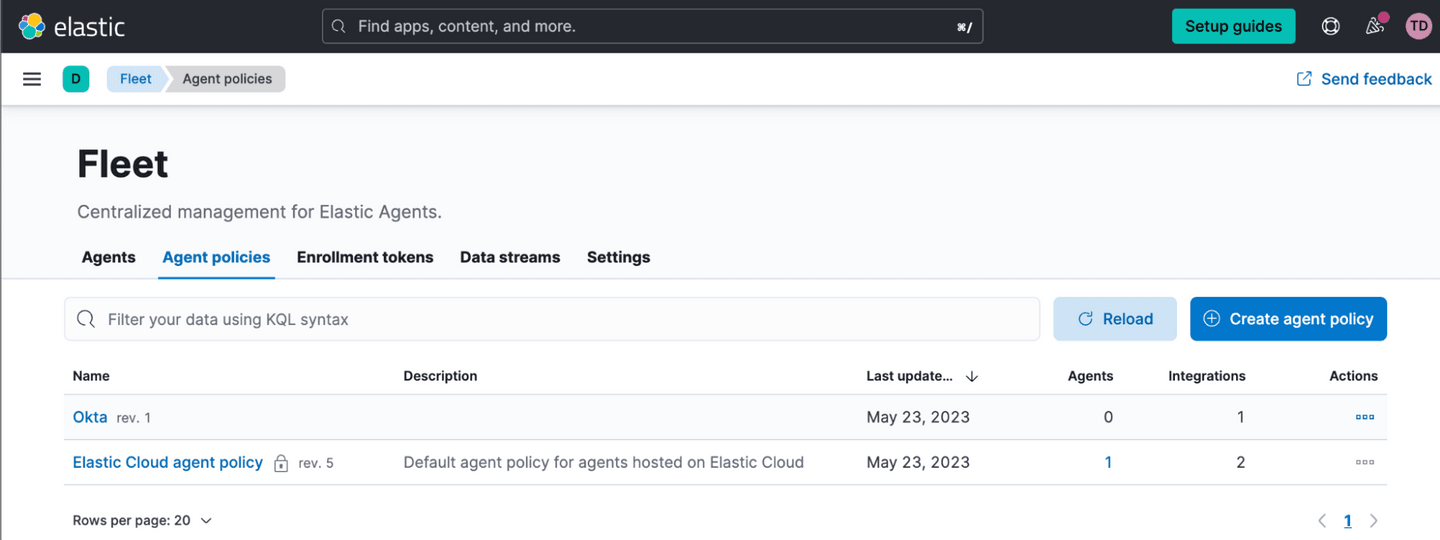Click the Elastic logo icon
1440x540 pixels.
click(32, 27)
